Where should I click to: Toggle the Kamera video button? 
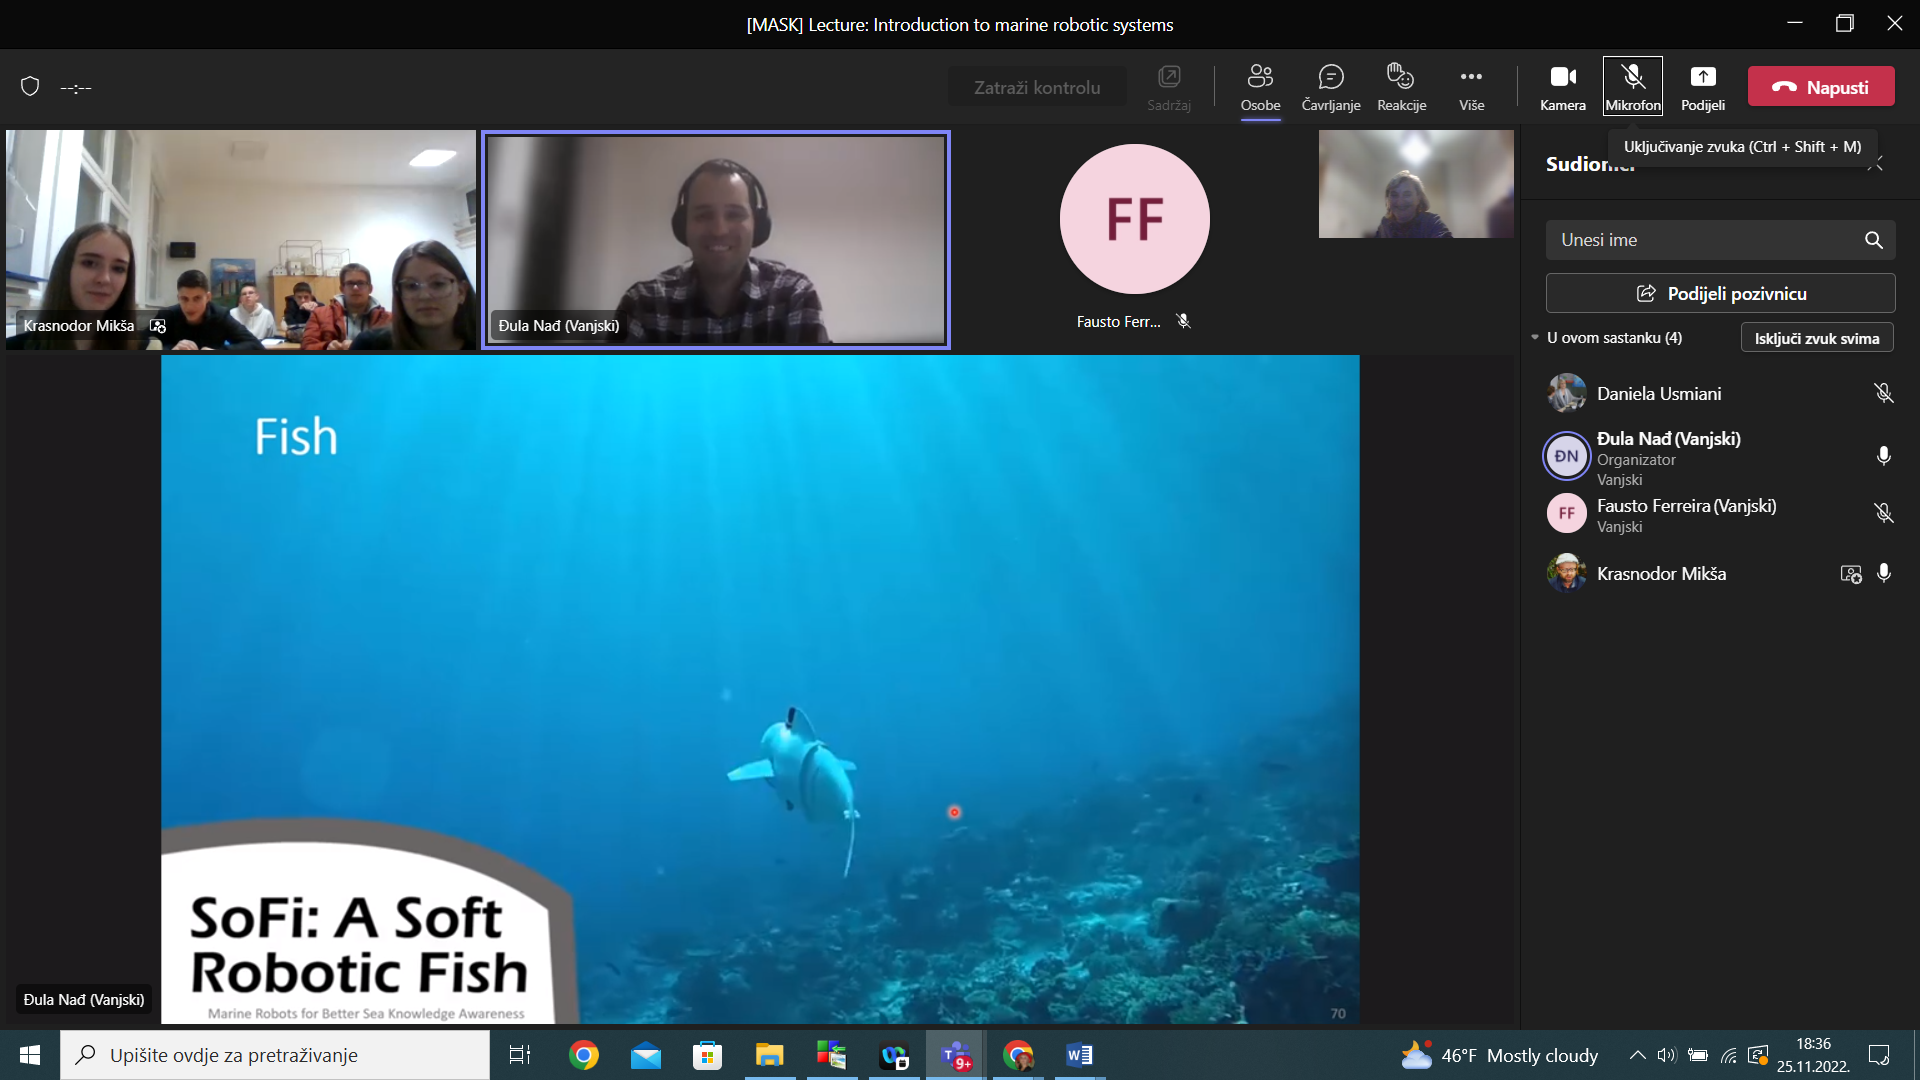tap(1562, 87)
